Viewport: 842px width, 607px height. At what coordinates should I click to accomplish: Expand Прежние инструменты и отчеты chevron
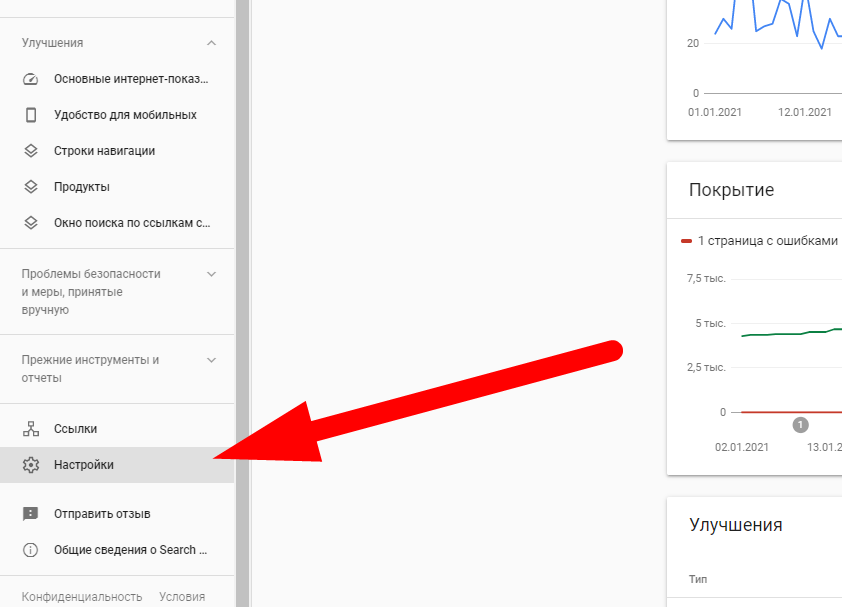212,360
